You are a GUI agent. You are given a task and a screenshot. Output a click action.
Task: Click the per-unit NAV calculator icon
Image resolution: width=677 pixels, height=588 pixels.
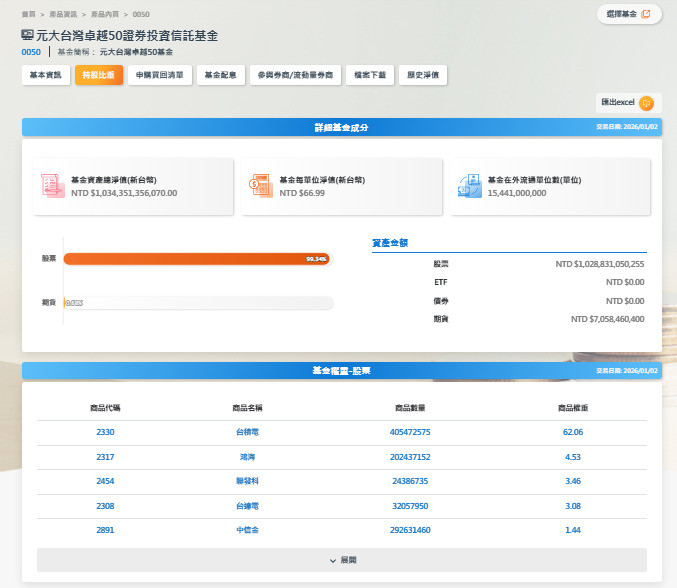pos(260,185)
